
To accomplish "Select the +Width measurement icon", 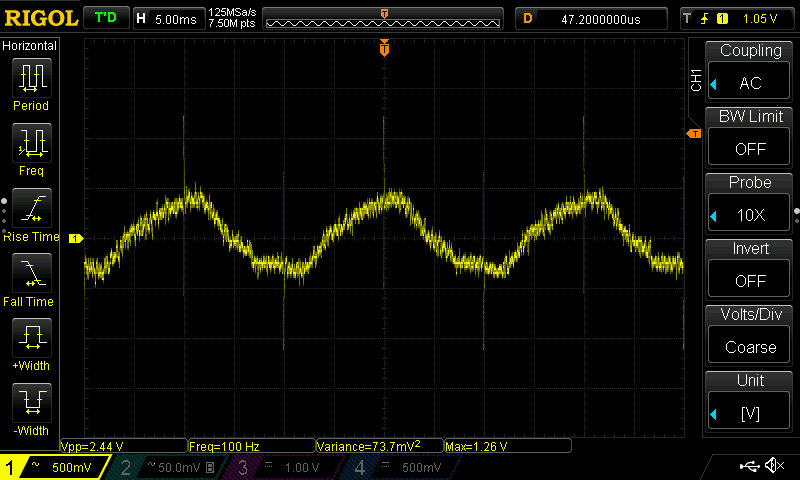I will click(x=31, y=338).
